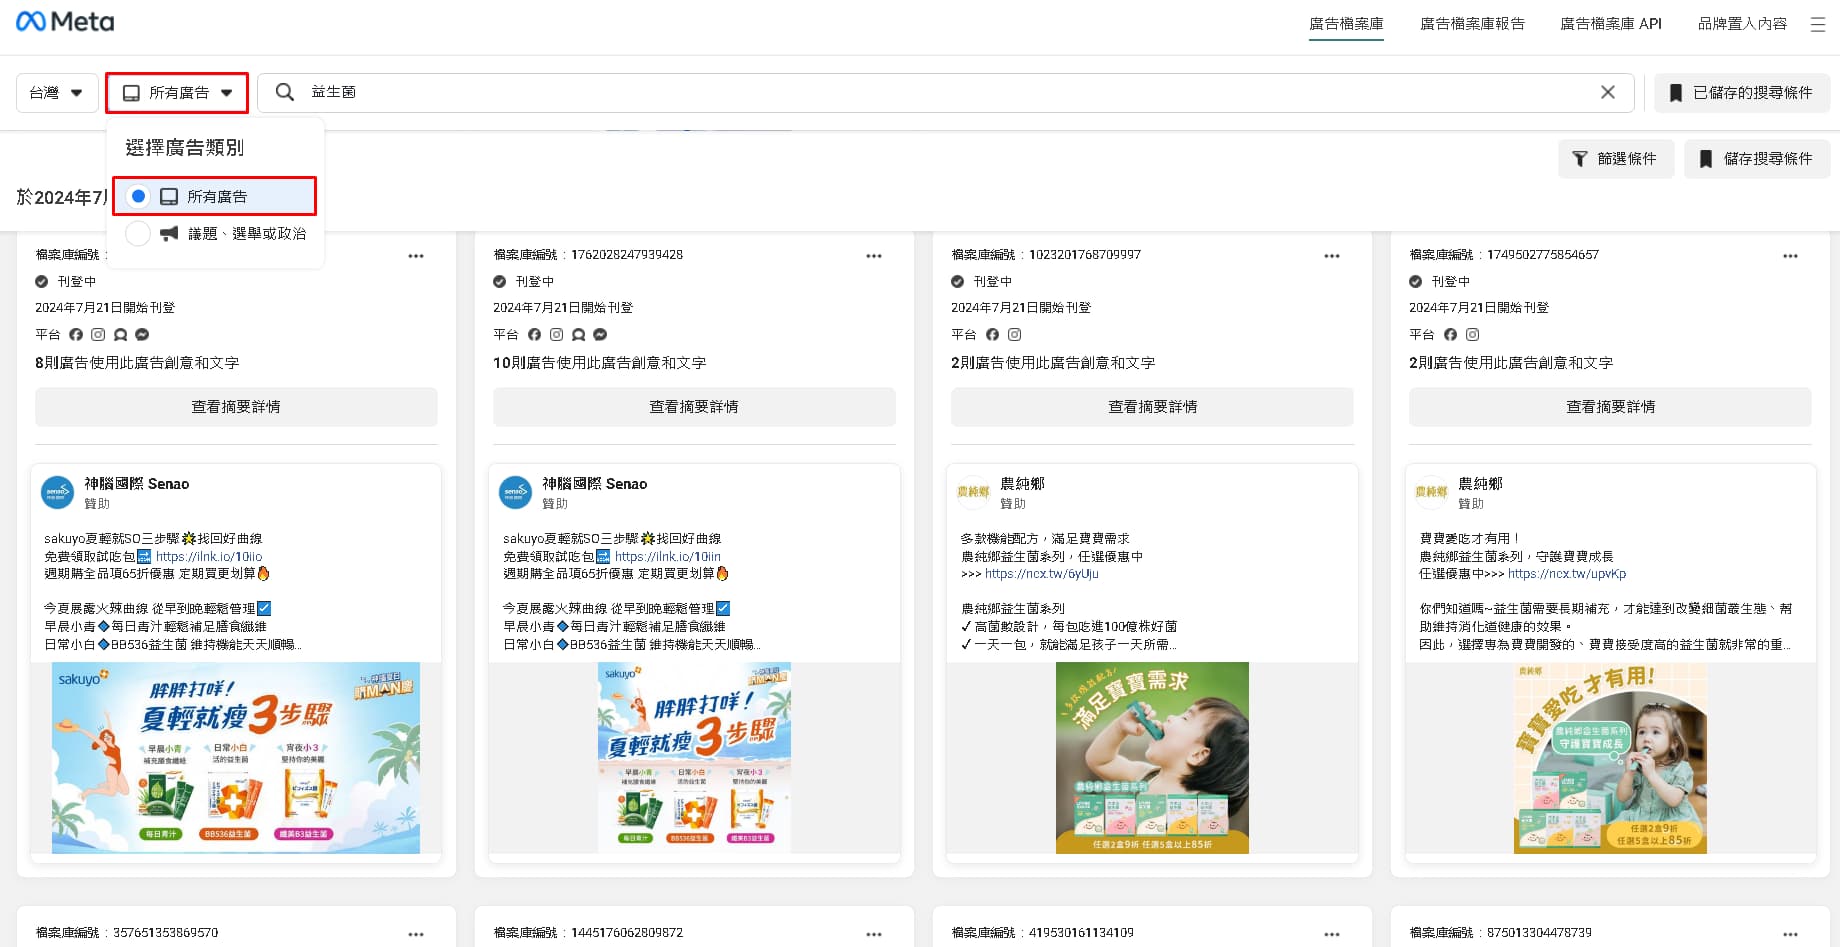Viewport: 1840px width, 947px height.
Task: Click 10則廣告使用此廣告創意和文字 text
Action: 599,363
